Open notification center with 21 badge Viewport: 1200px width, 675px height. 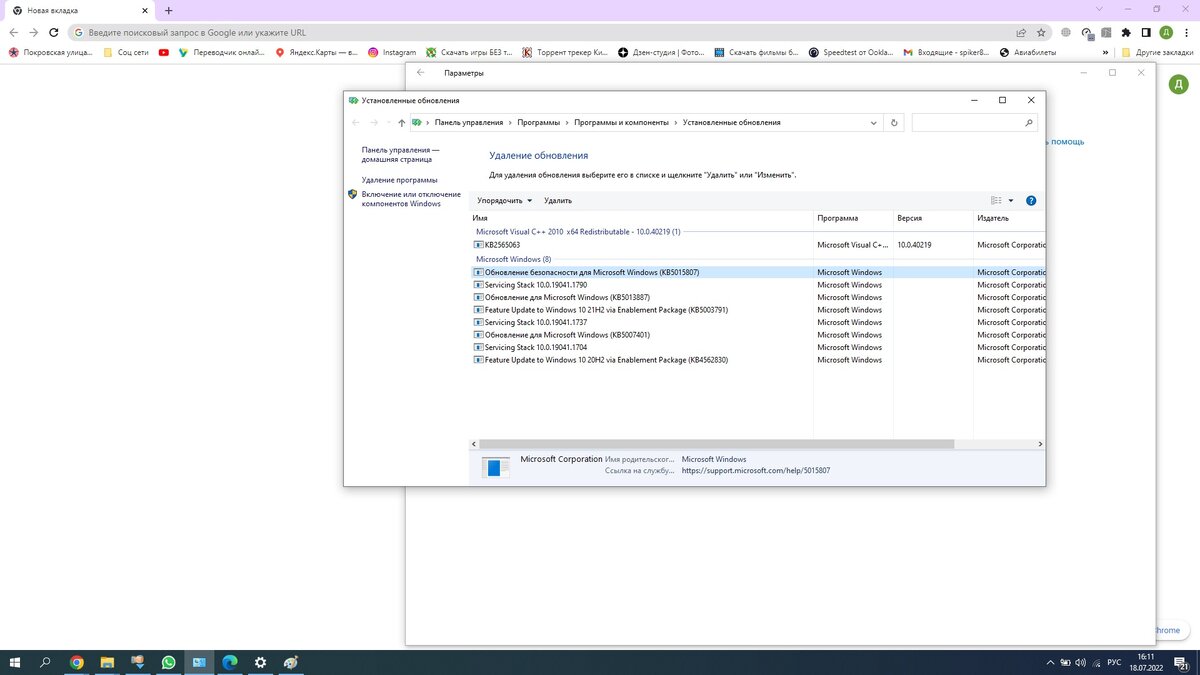point(1181,662)
